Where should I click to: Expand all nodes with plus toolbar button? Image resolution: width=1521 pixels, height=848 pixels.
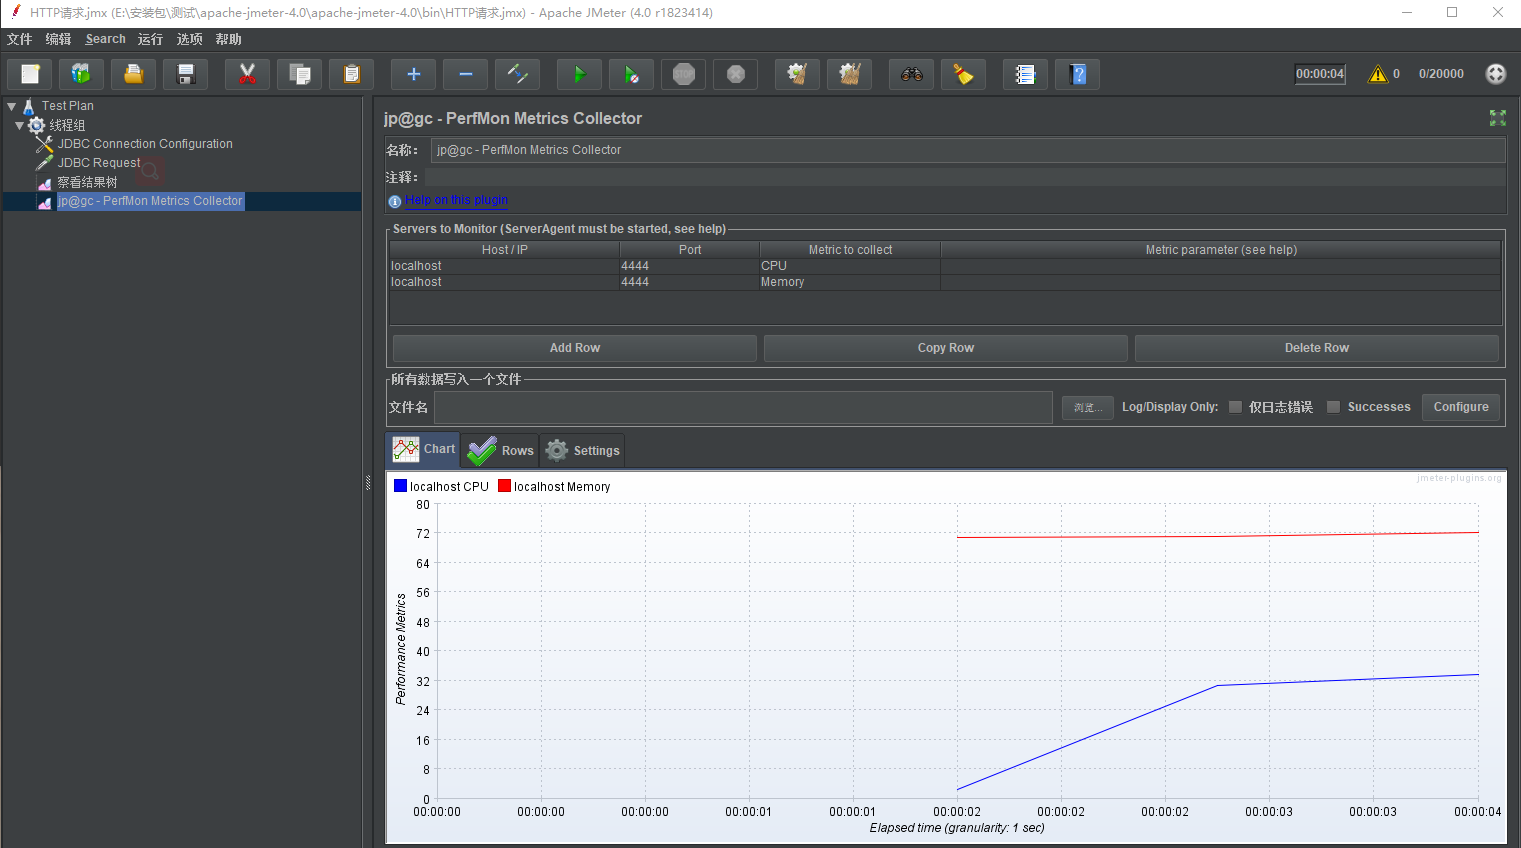[x=413, y=75]
